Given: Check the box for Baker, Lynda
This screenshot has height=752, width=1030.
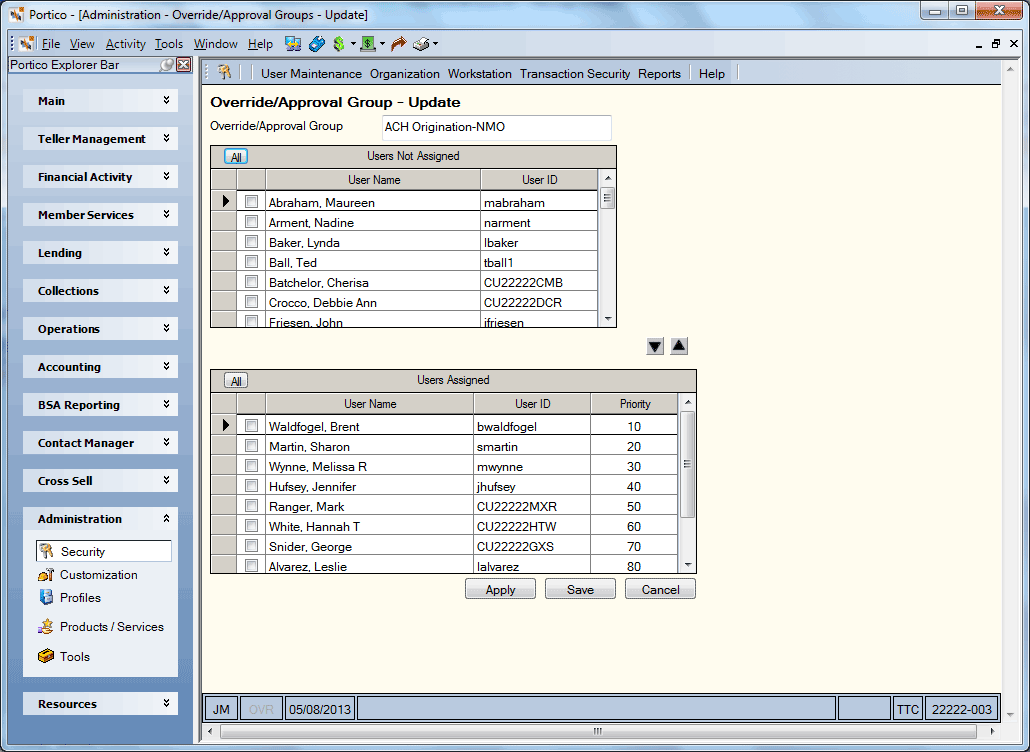Looking at the screenshot, I should coord(251,242).
